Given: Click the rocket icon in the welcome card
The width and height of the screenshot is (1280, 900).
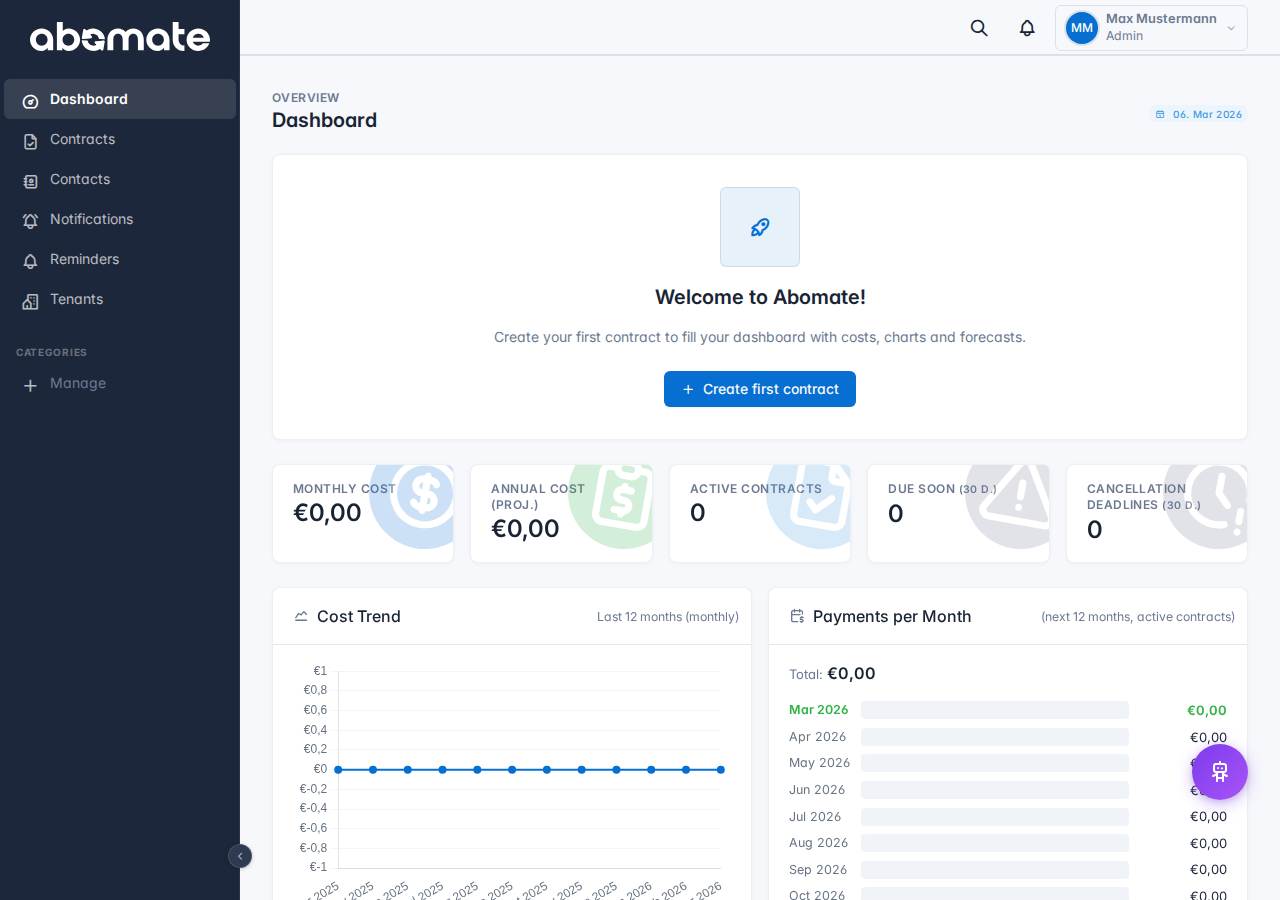Looking at the screenshot, I should point(759,226).
